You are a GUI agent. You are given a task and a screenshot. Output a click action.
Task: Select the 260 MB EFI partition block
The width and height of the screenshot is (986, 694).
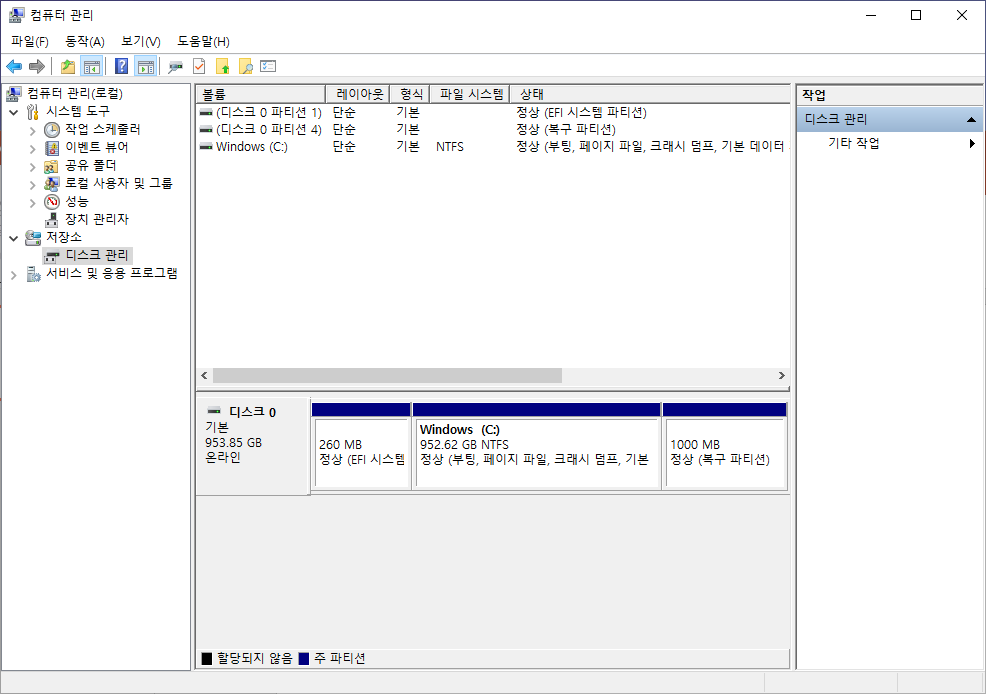click(361, 446)
